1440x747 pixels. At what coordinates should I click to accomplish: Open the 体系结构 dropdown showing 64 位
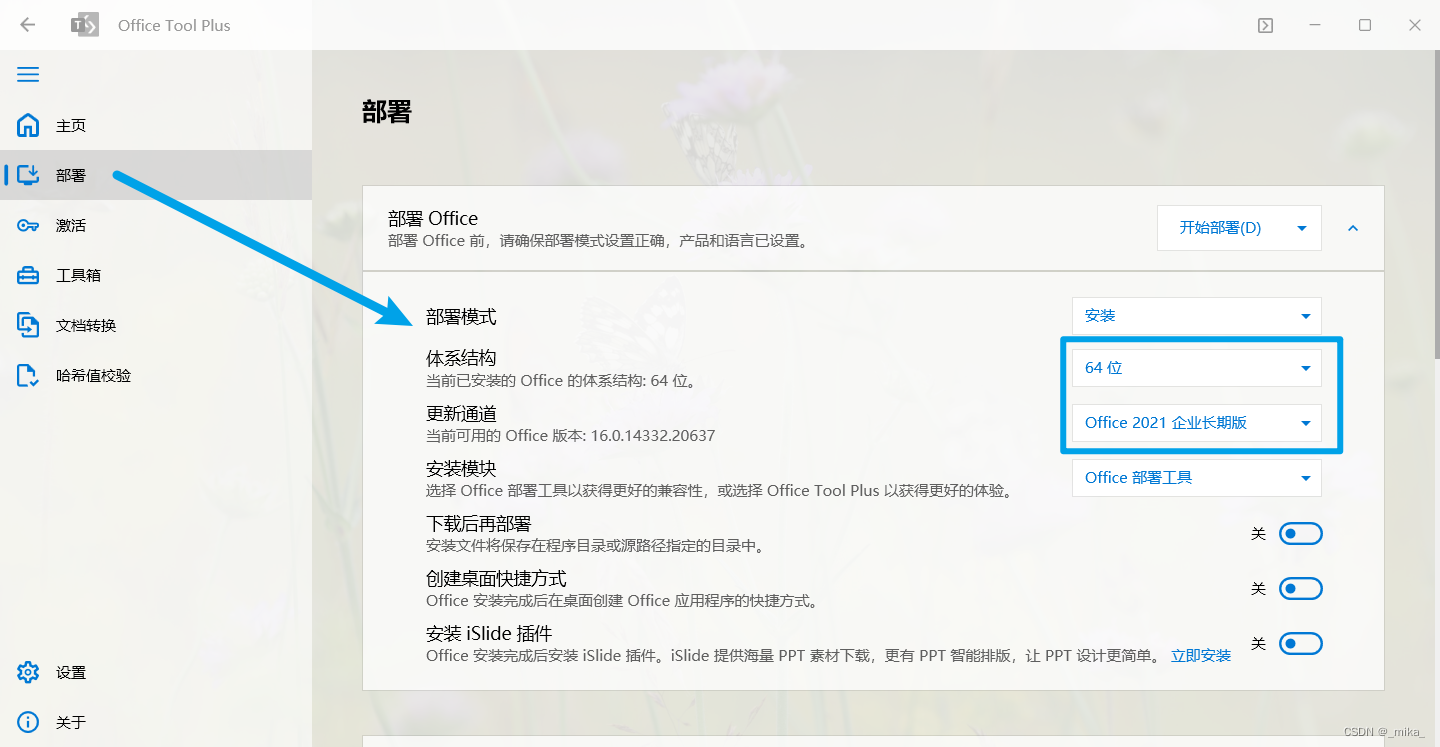coord(1197,368)
